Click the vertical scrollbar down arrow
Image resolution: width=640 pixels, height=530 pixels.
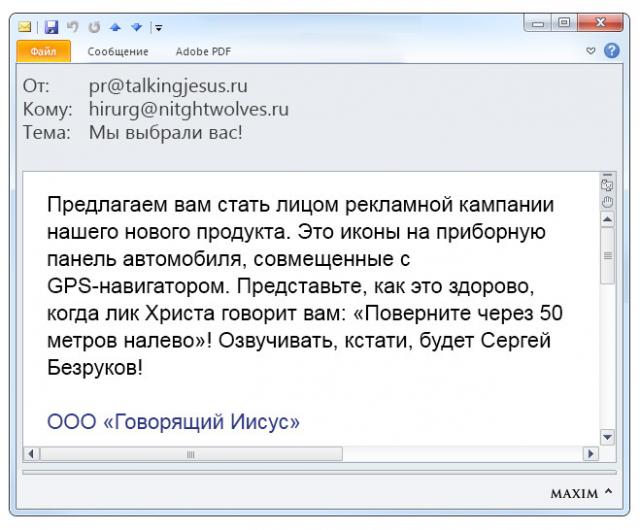607,437
